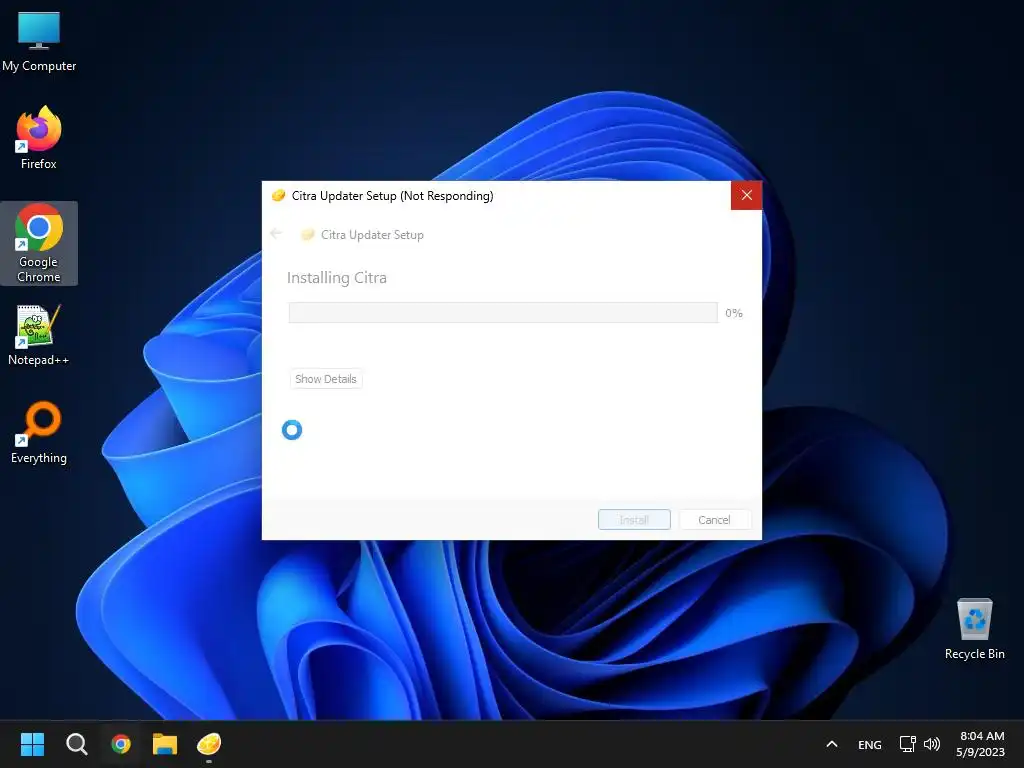Select the Notepad++ desktop shortcut

(39, 334)
